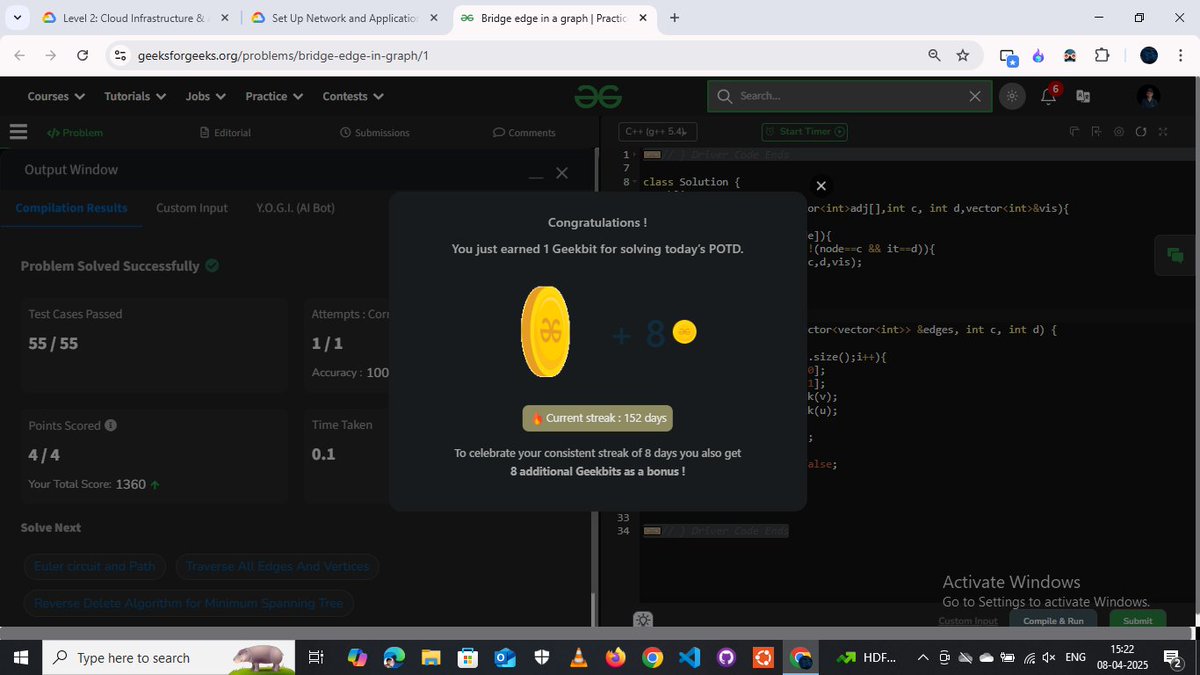Viewport: 1200px width, 675px height.
Task: Clear the search box with X icon
Action: coord(975,96)
